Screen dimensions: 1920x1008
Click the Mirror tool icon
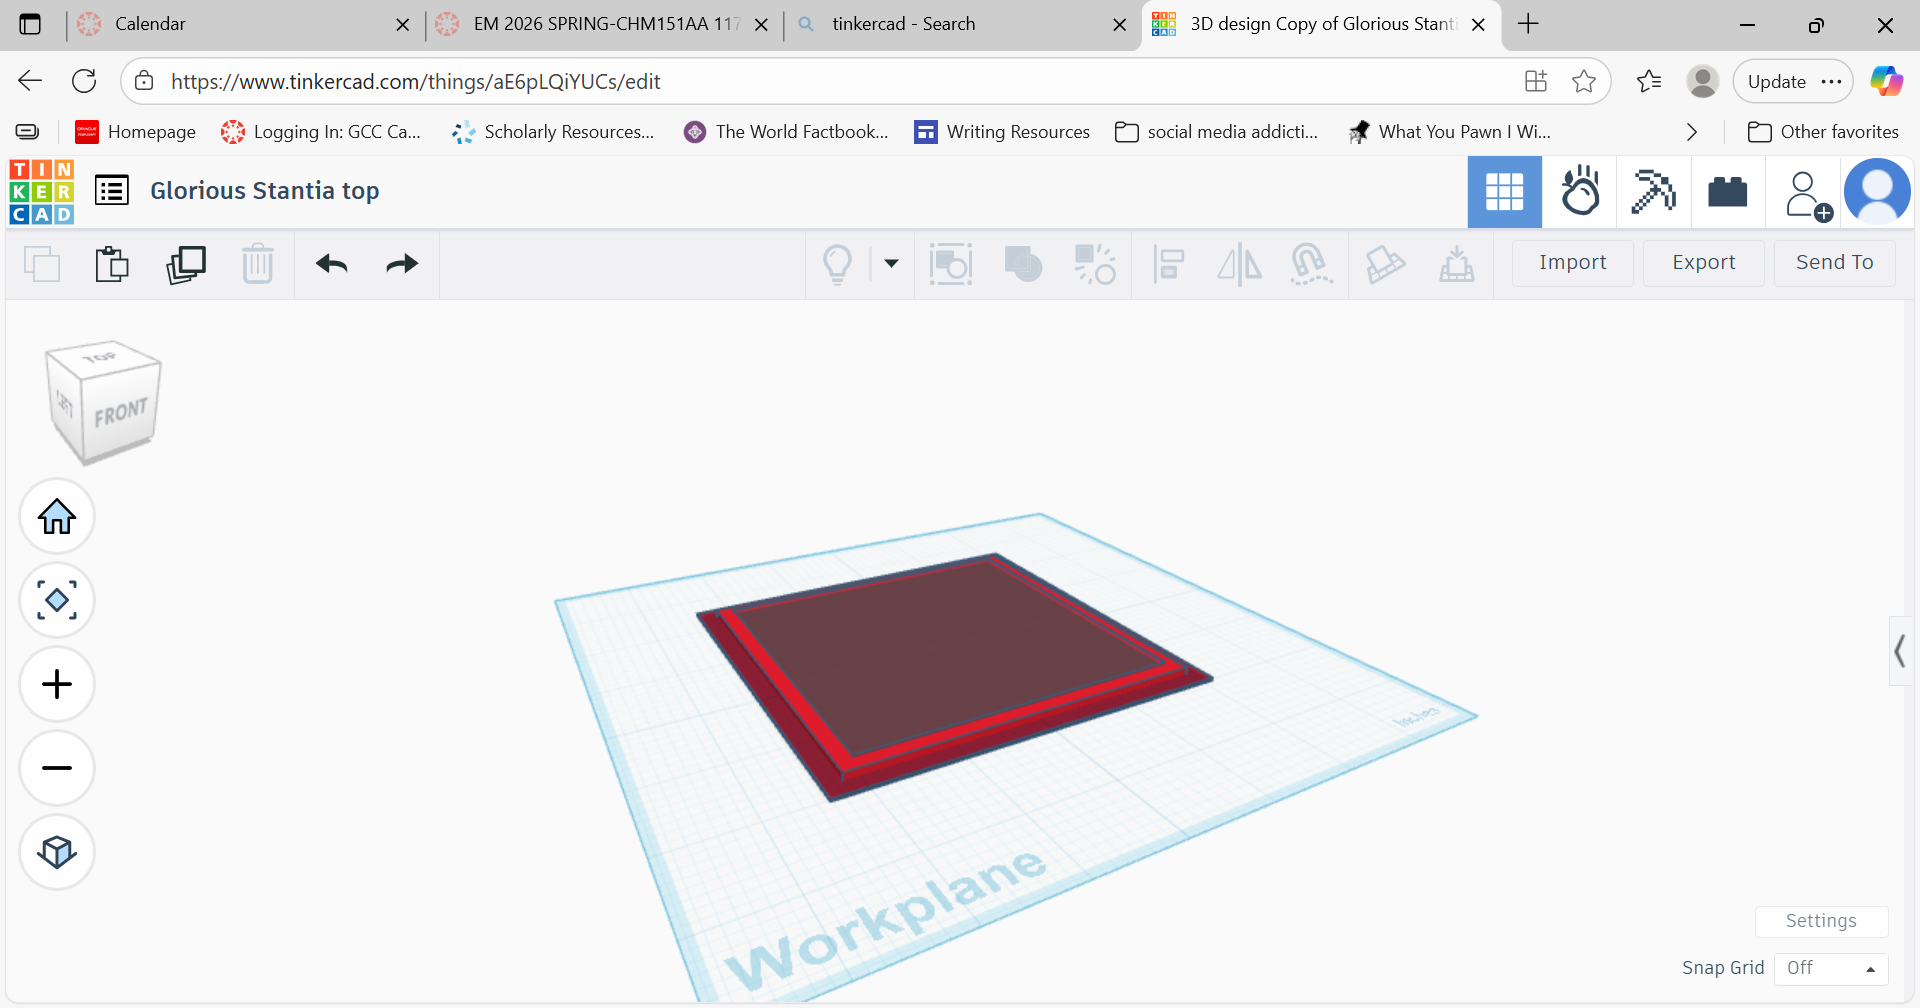coord(1239,264)
